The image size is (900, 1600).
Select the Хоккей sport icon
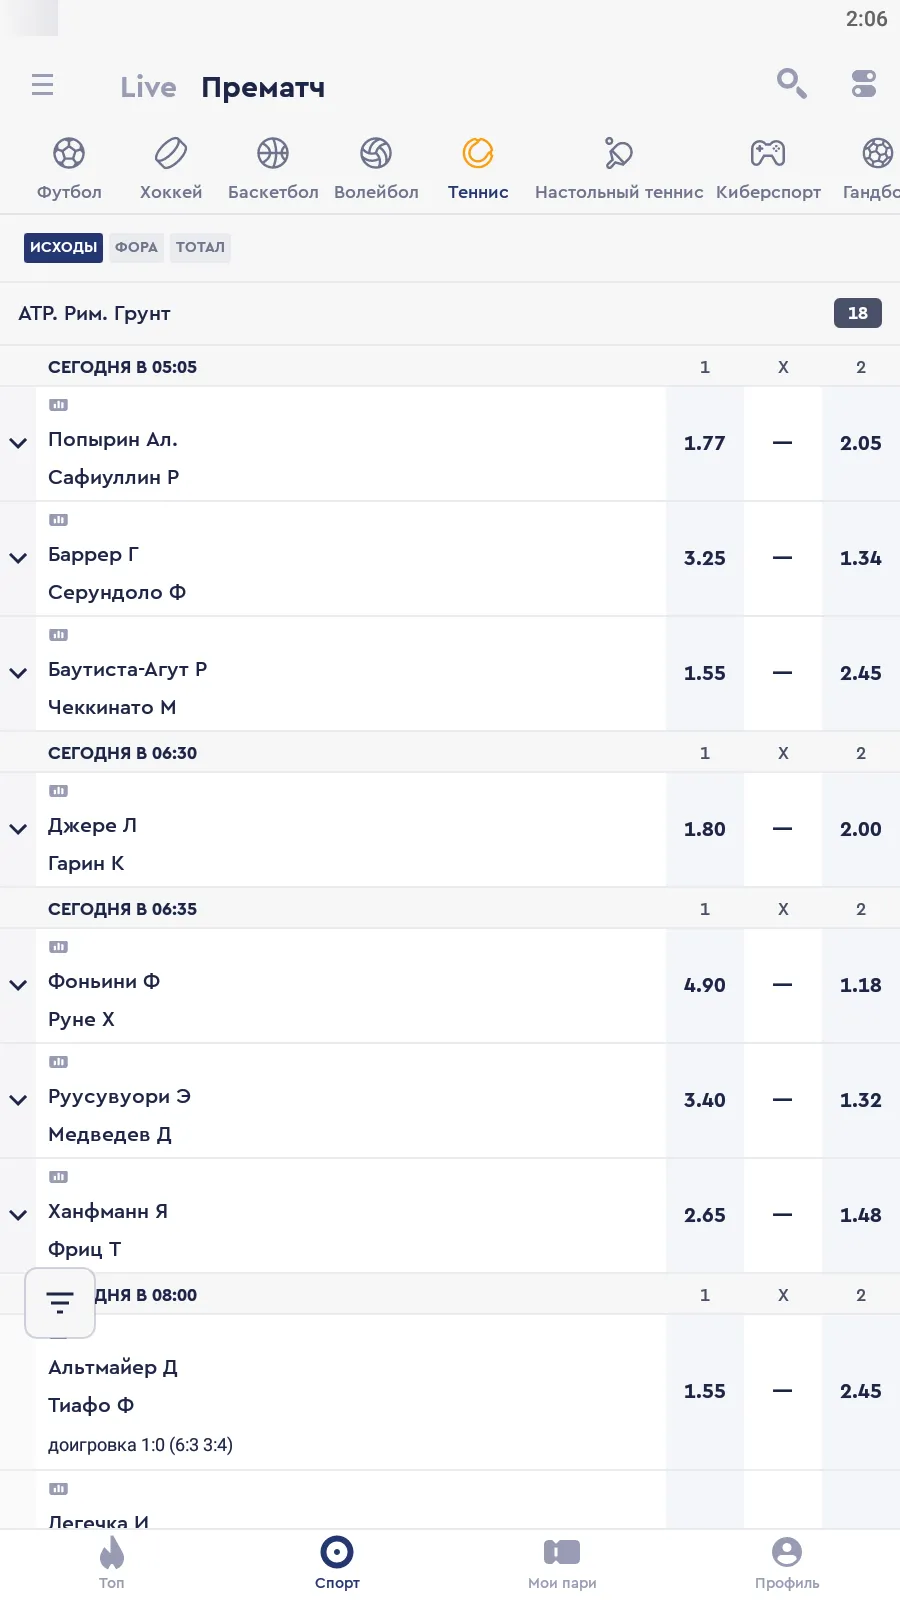click(171, 154)
